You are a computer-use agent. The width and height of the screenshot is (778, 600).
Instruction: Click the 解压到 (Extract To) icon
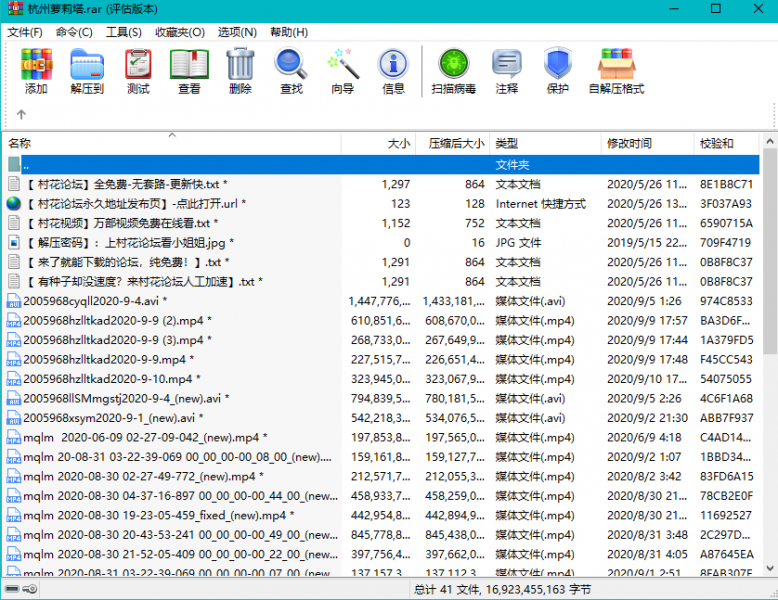[x=87, y=70]
